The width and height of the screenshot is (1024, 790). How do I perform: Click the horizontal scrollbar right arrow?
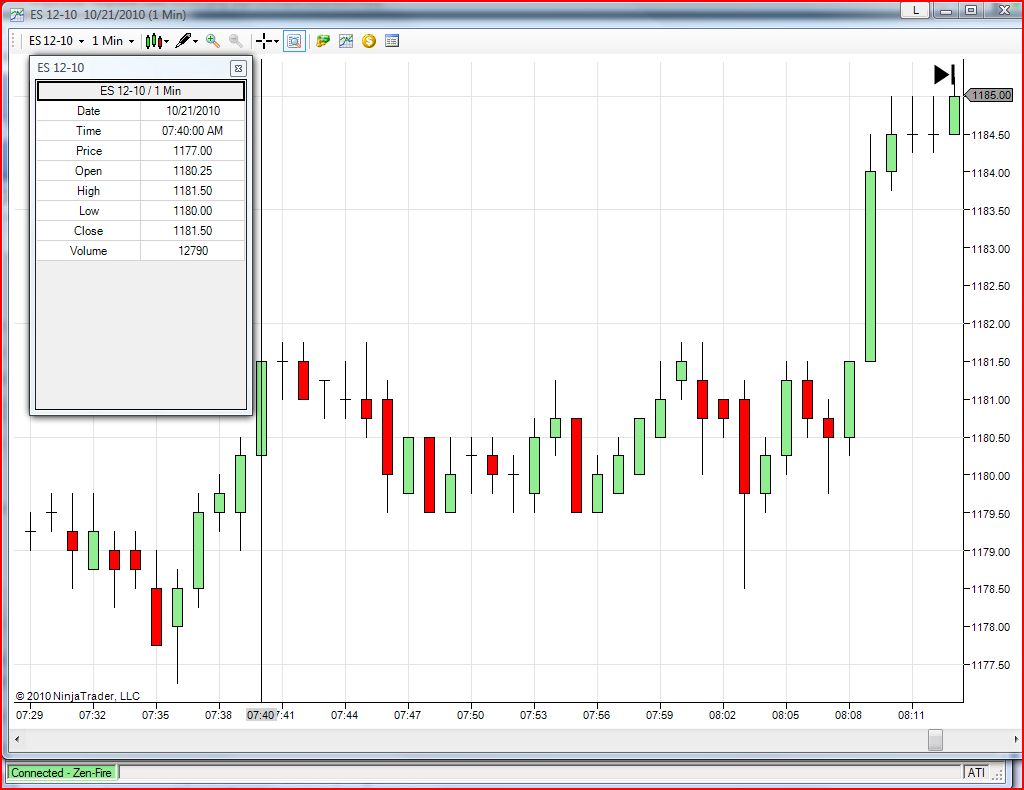[1016, 740]
